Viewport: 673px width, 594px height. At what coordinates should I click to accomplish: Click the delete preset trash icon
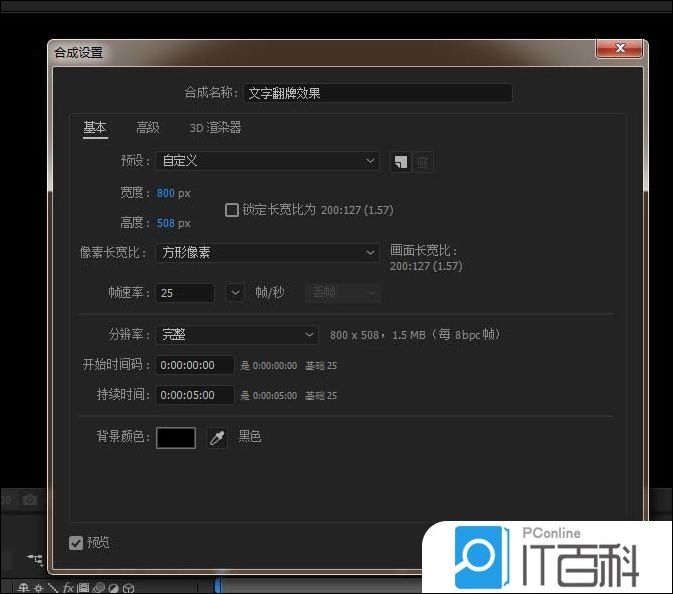[422, 162]
